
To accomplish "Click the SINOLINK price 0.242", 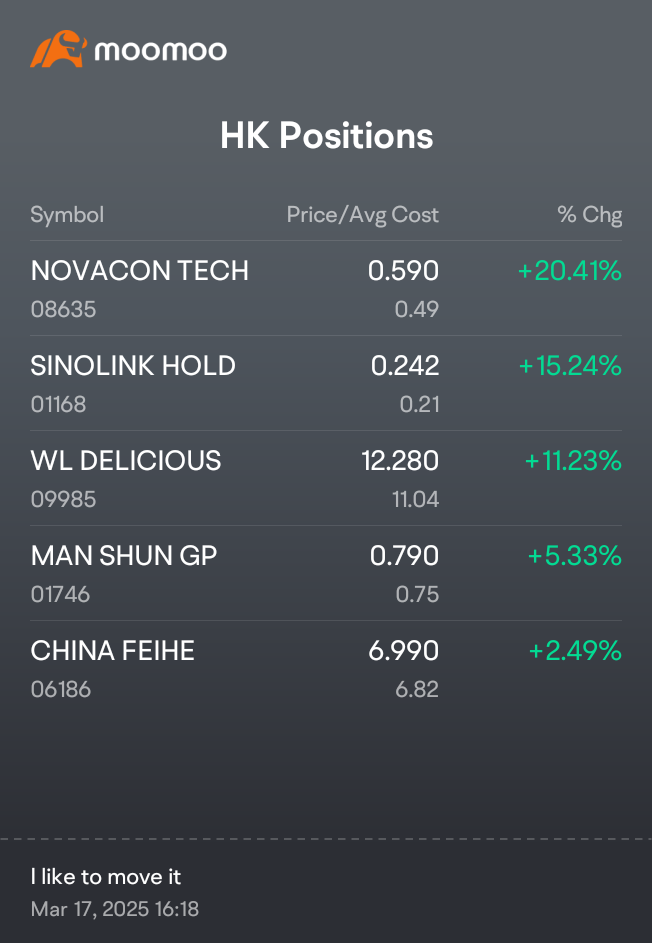I will 405,366.
